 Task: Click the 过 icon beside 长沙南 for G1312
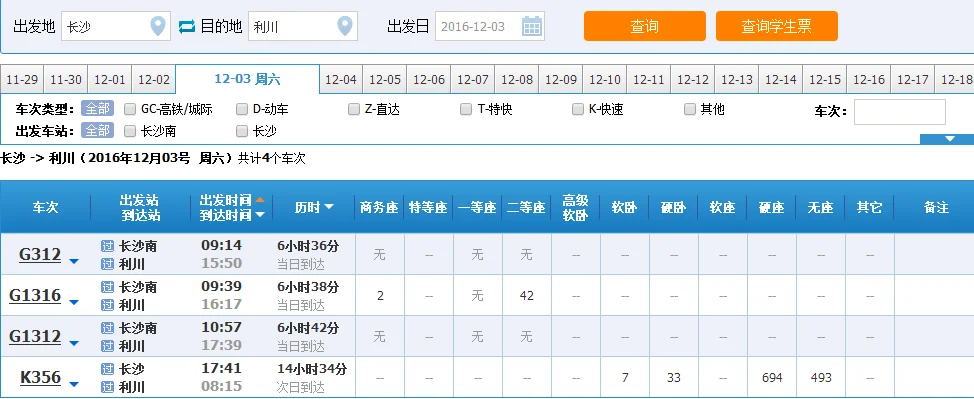[x=107, y=328]
